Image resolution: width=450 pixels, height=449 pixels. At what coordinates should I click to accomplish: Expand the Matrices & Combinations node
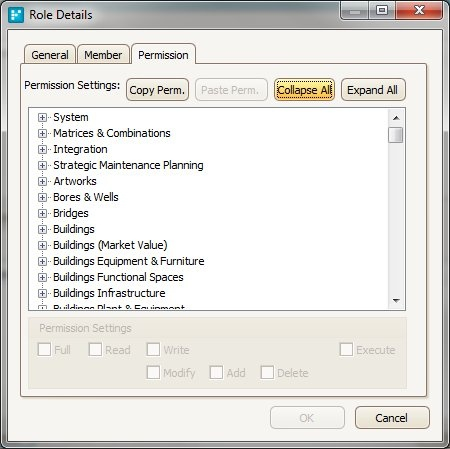[42, 133]
